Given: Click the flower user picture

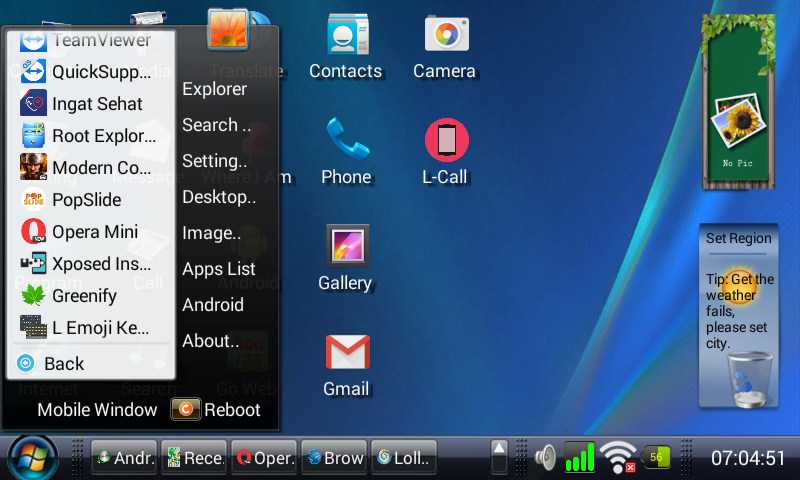Looking at the screenshot, I should [x=228, y=29].
